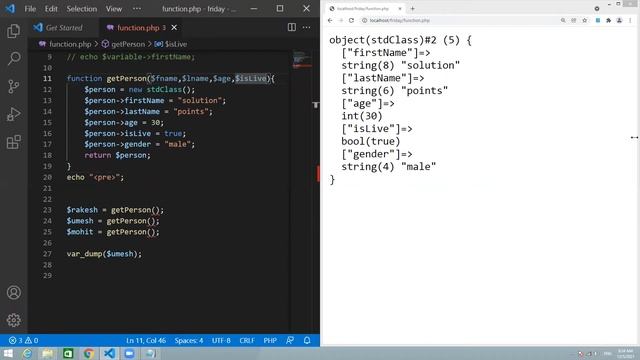Open the Source Control view
The height and width of the screenshot is (360, 640).
[13, 86]
